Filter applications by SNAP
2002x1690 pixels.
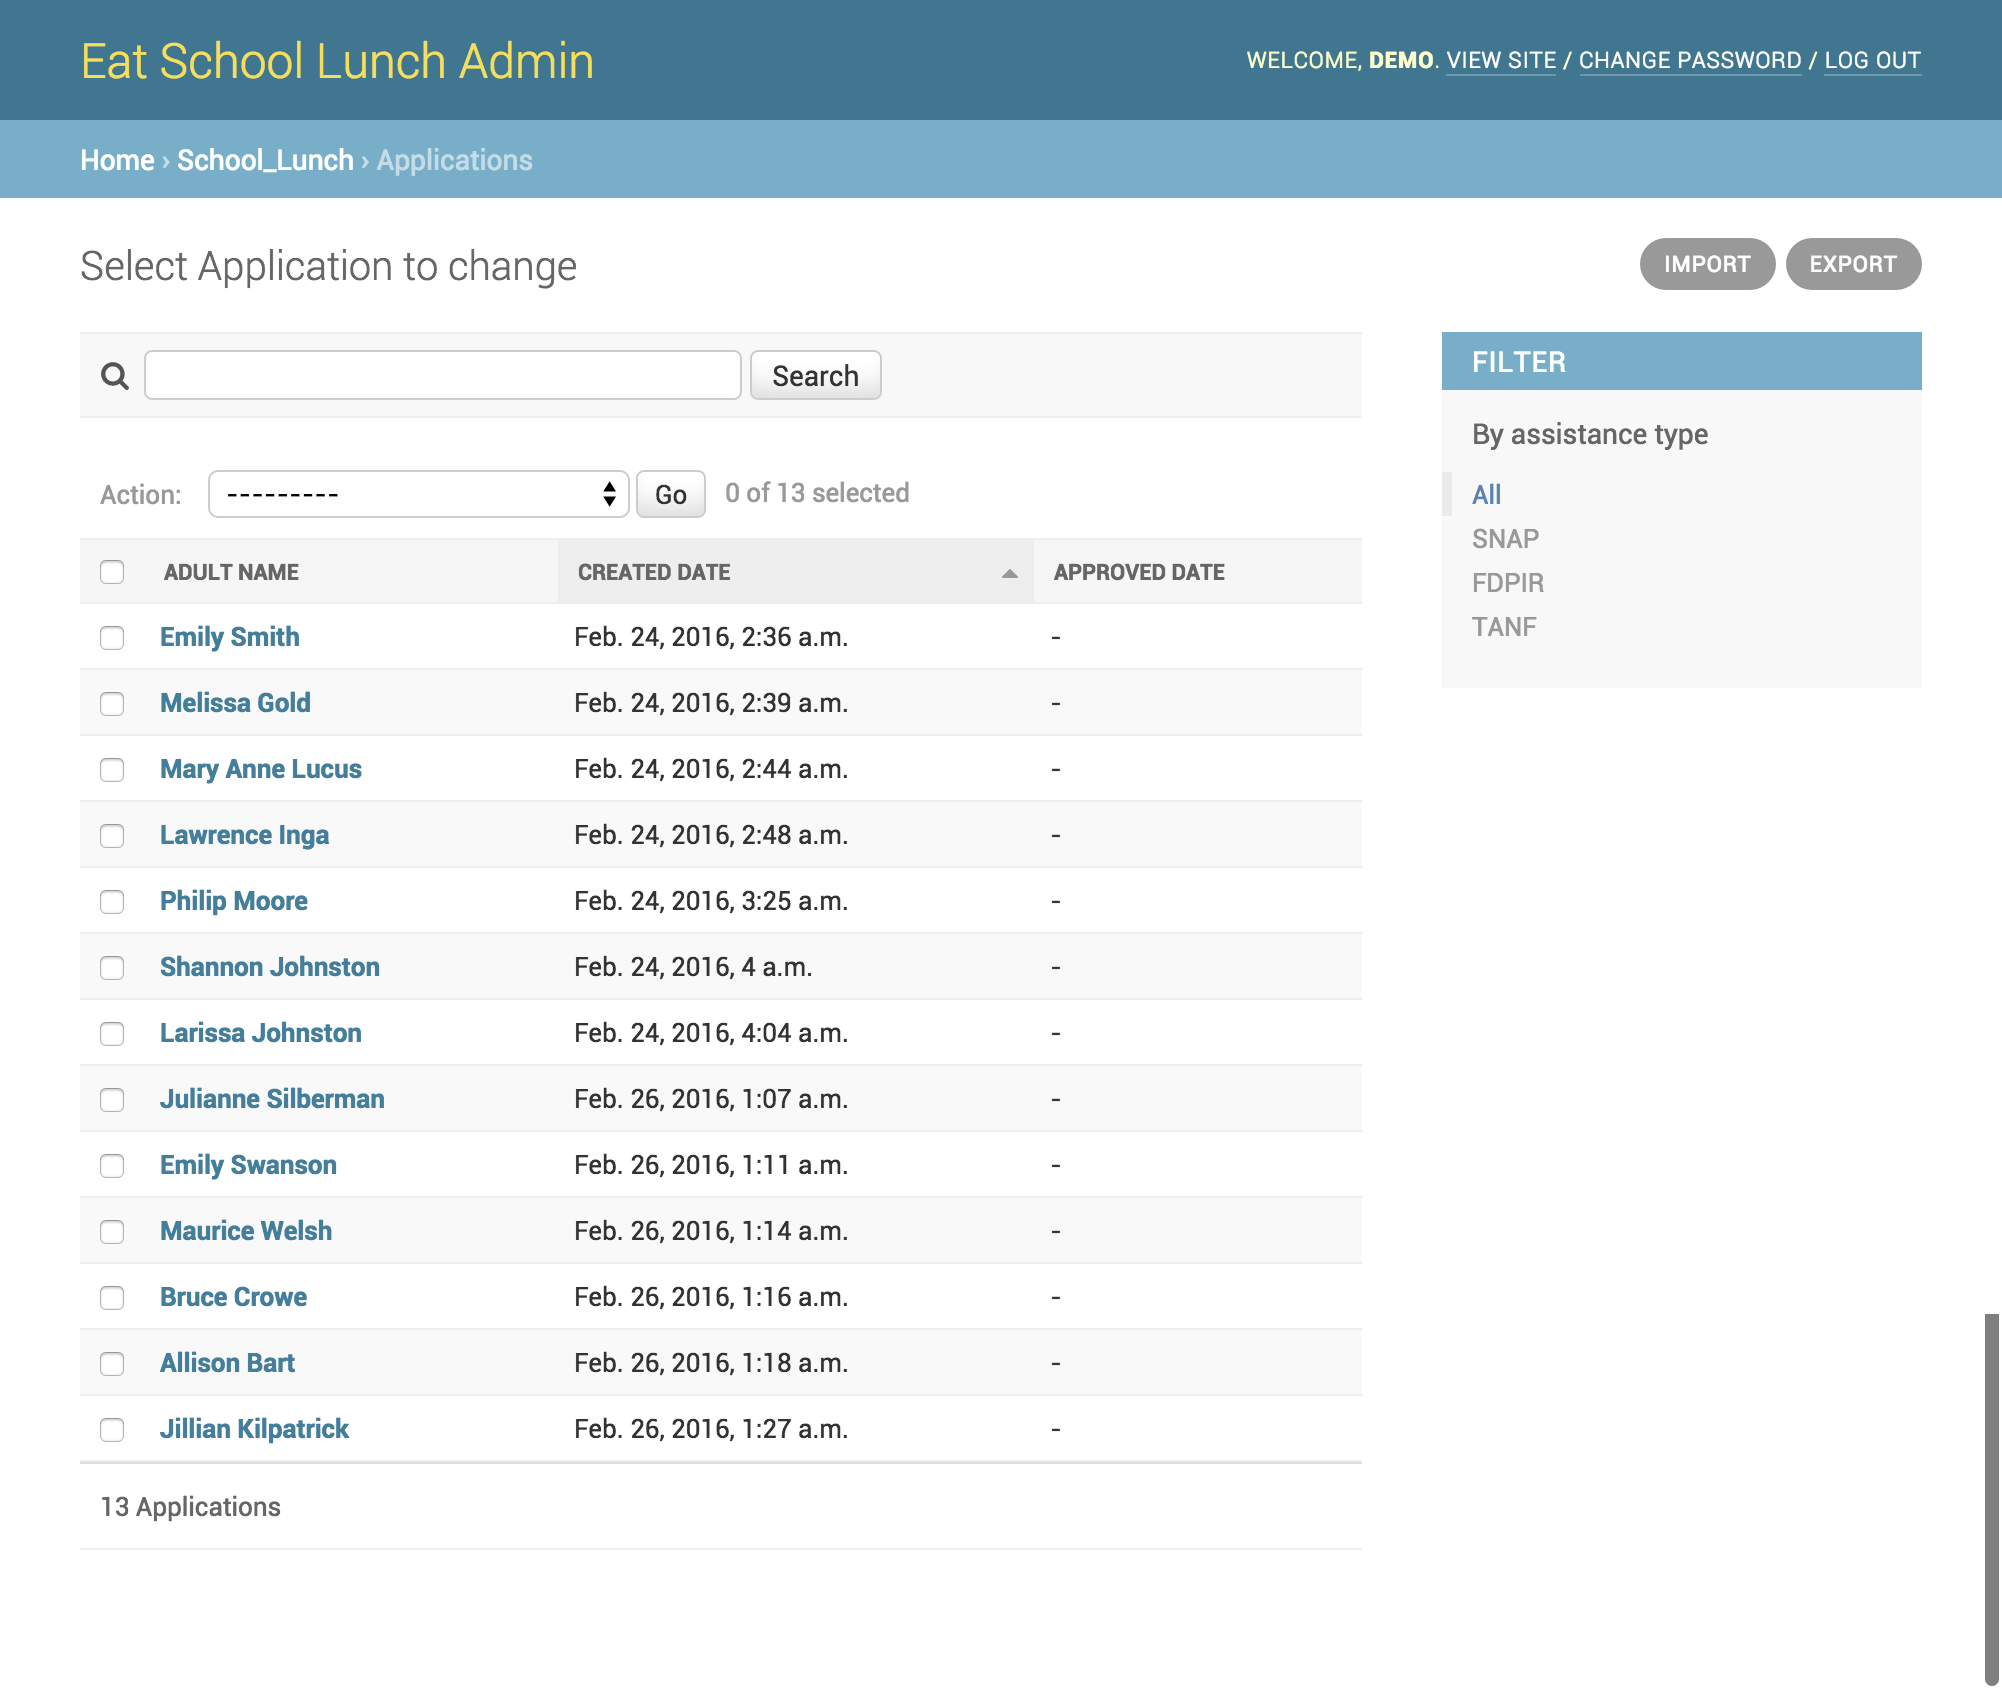(x=1504, y=539)
